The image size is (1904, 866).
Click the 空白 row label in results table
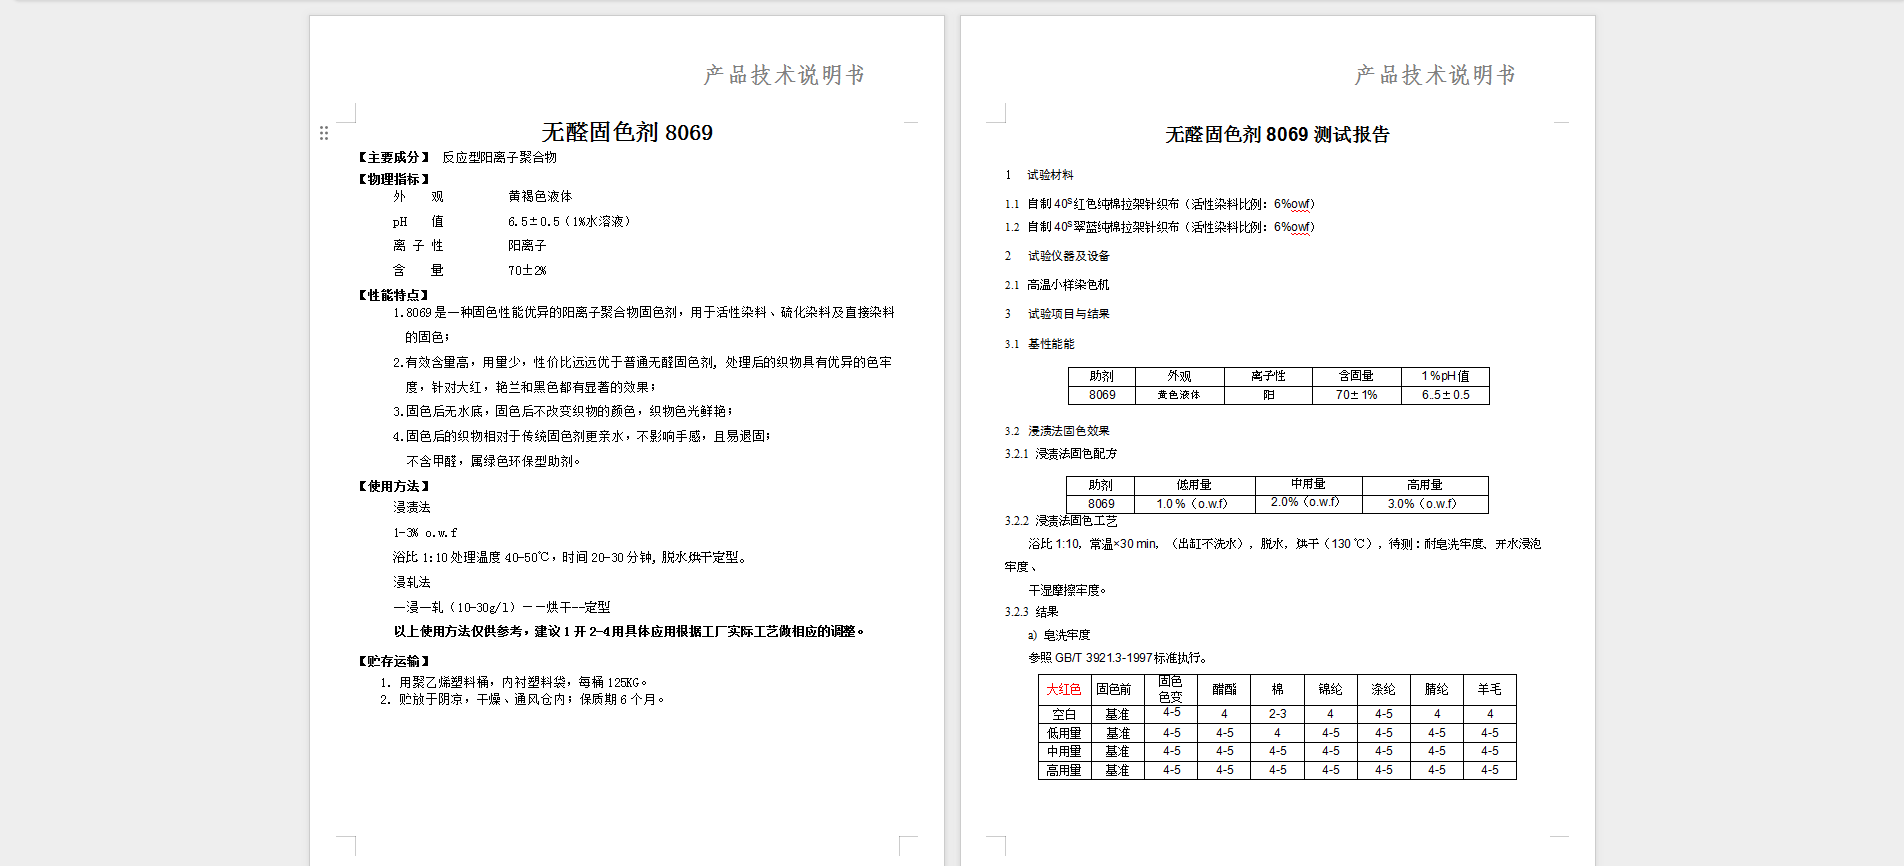click(1063, 715)
